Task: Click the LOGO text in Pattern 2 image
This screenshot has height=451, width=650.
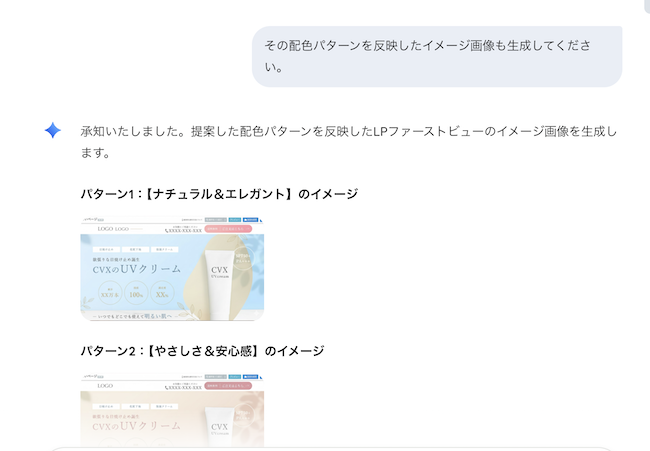Action: tap(105, 386)
